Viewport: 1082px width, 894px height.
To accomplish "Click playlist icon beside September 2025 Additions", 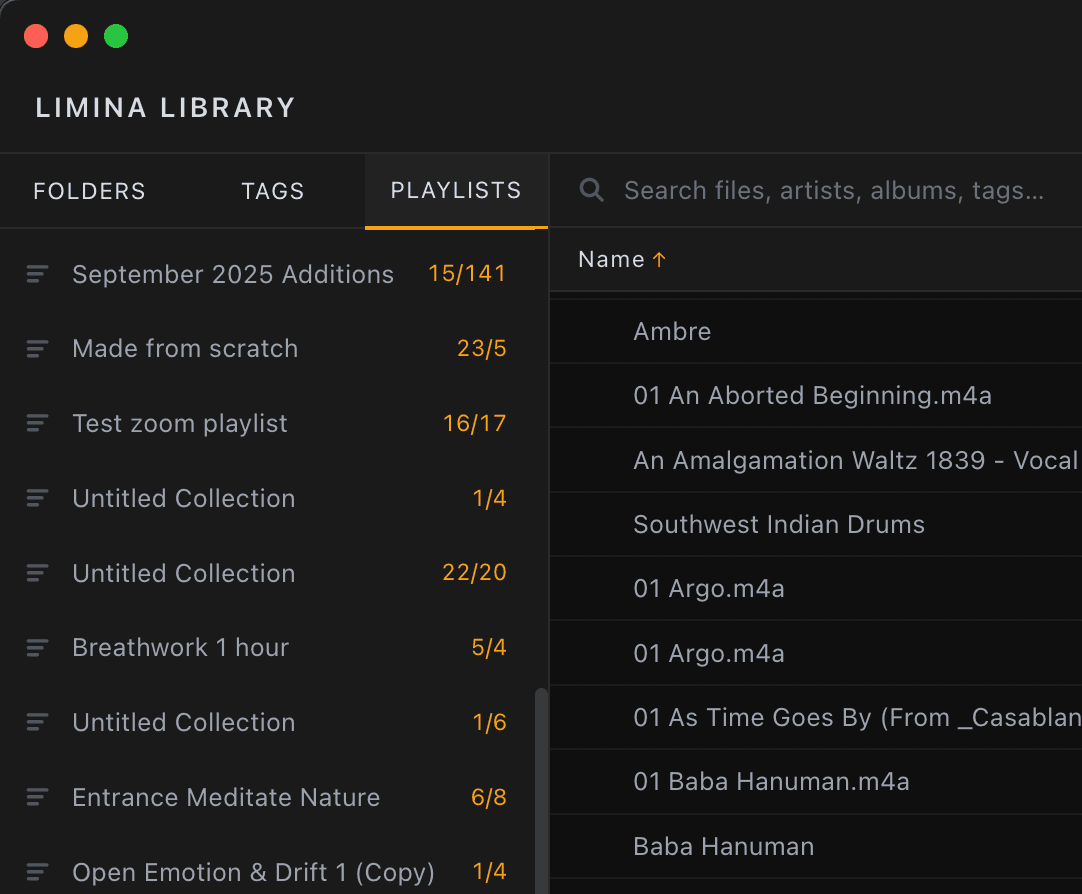I will pos(37,274).
